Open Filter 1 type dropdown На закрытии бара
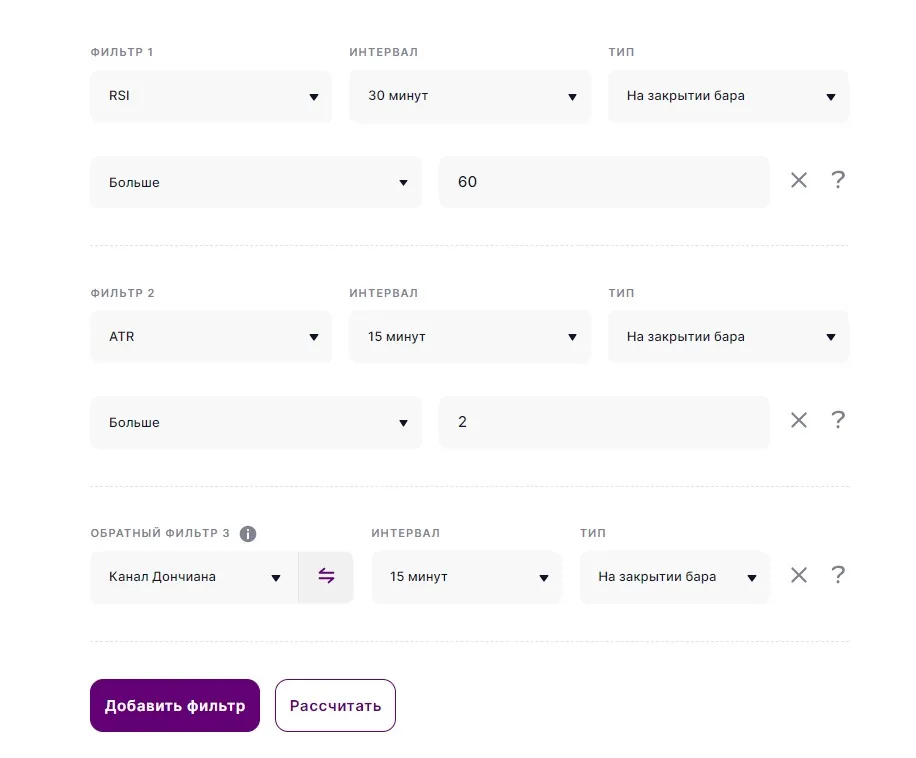The height and width of the screenshot is (758, 916). (728, 97)
